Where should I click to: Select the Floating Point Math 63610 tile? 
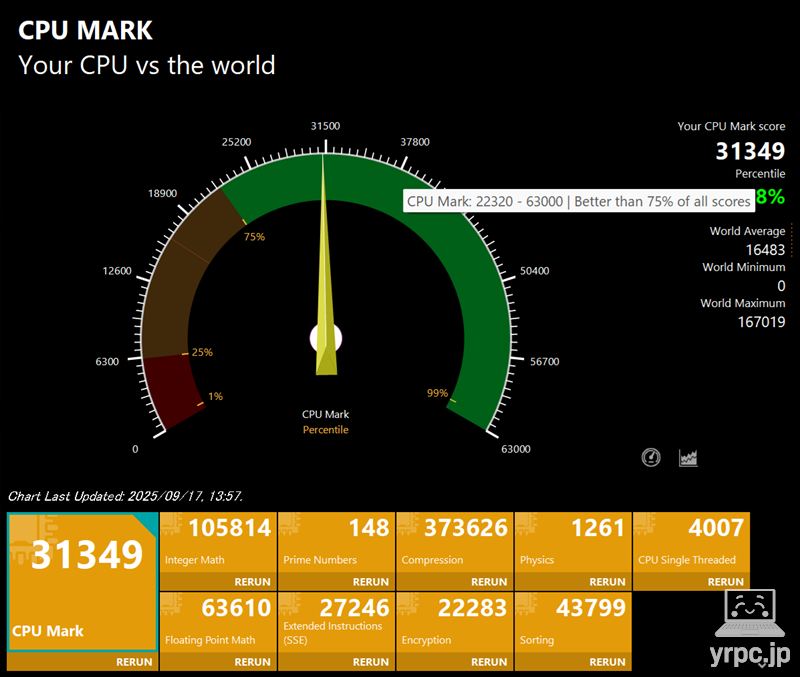[218, 622]
